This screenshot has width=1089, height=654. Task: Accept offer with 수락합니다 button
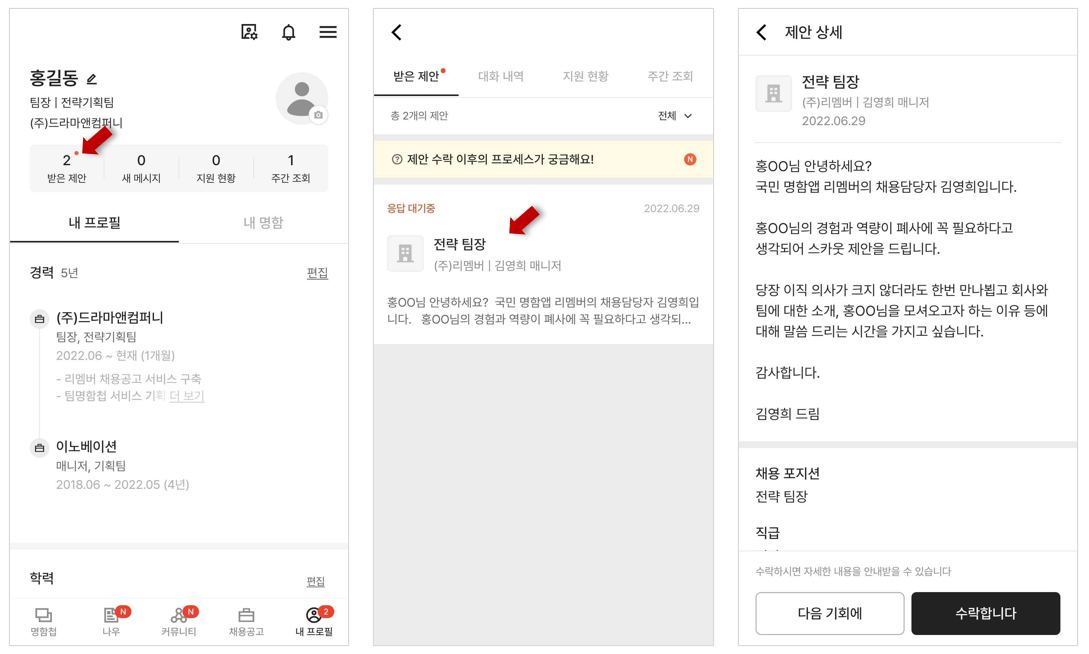[986, 613]
